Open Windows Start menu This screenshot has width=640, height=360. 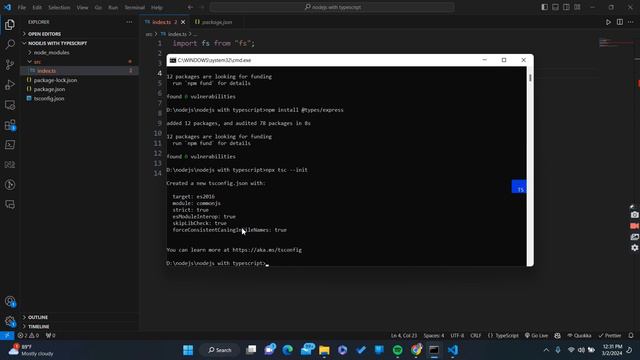[x=188, y=350]
